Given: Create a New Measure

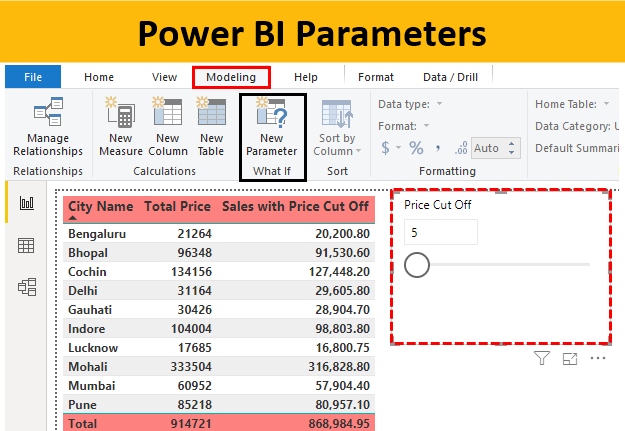Looking at the screenshot, I should tap(121, 127).
